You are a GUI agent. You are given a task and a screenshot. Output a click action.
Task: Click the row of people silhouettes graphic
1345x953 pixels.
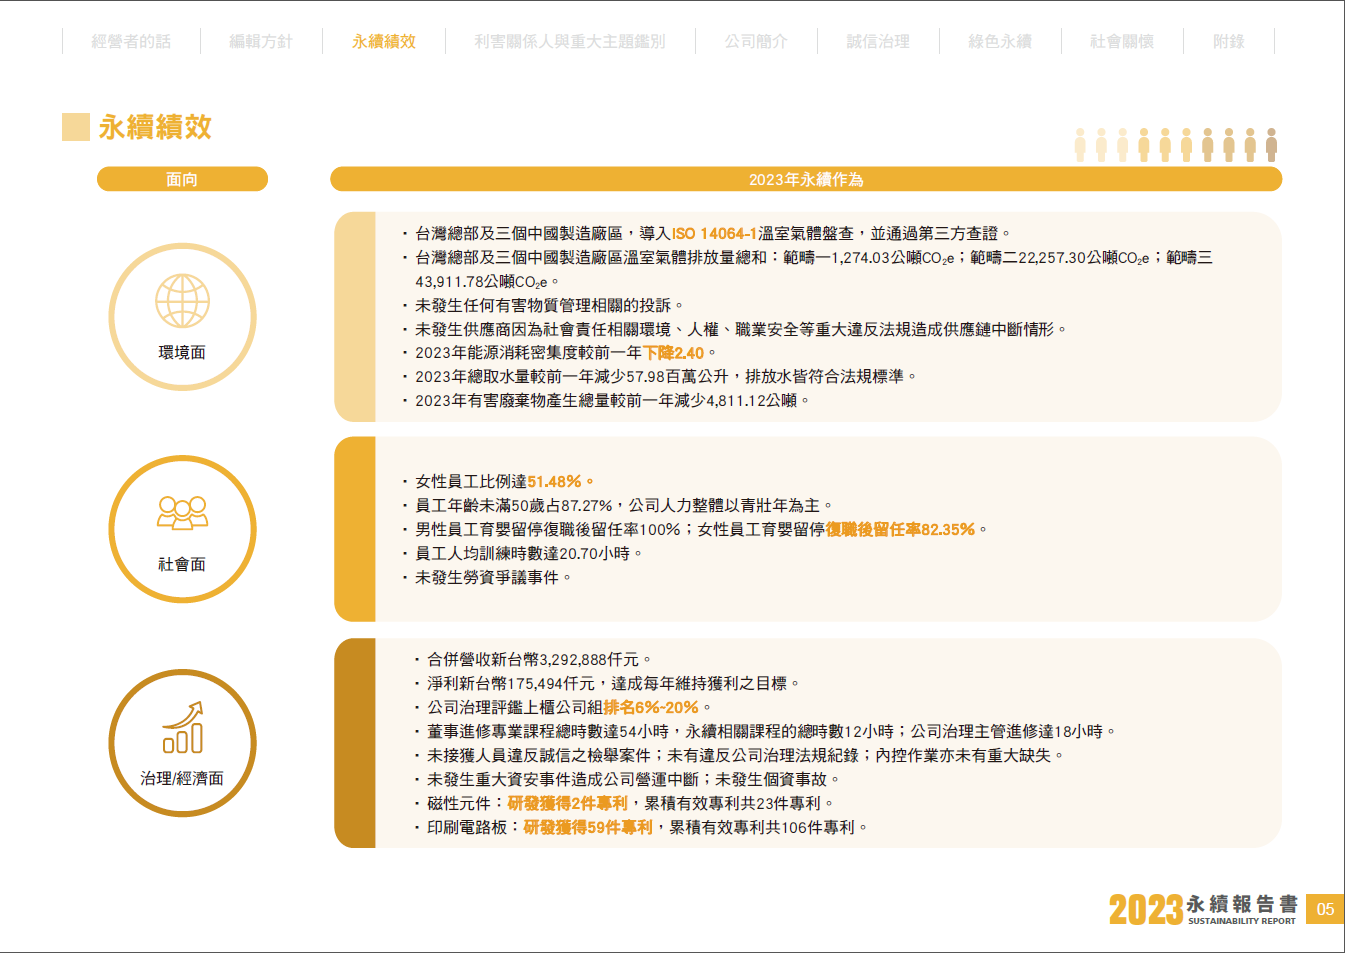1176,145
